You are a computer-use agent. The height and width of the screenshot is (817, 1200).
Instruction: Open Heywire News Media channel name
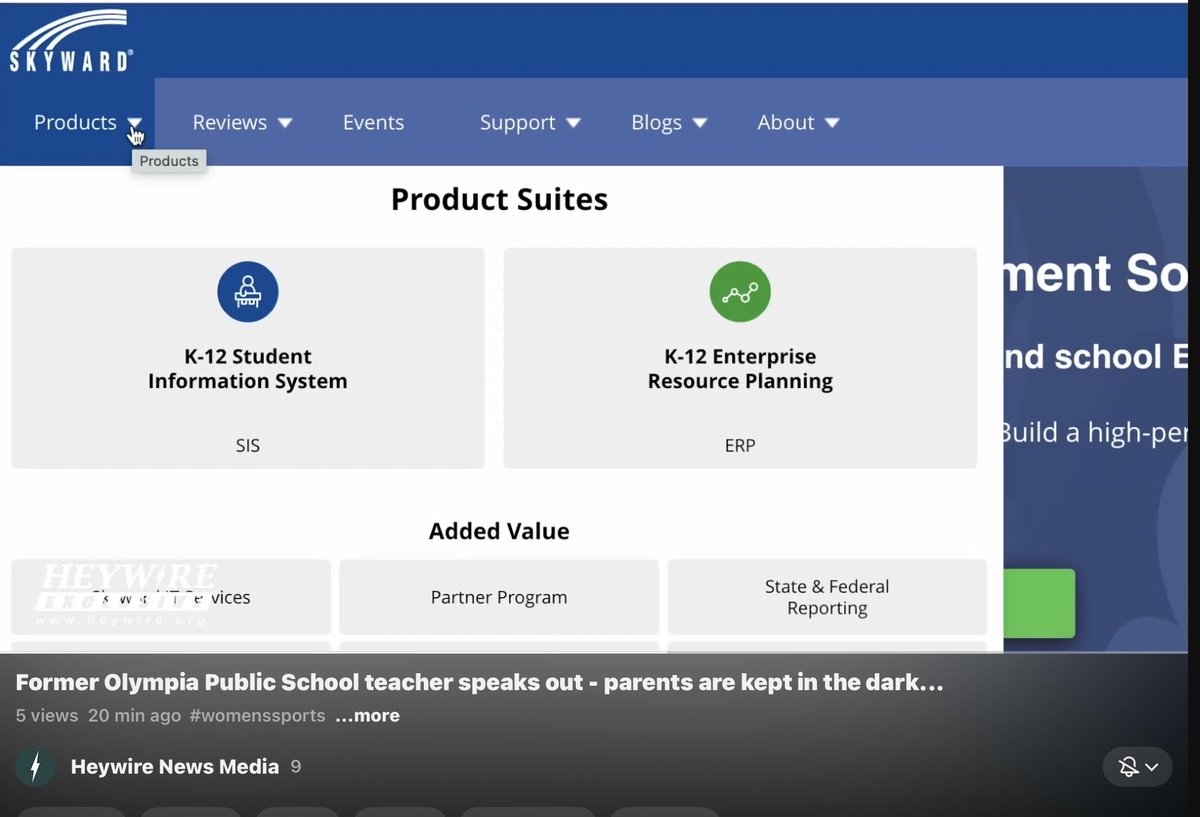pyautogui.click(x=175, y=767)
